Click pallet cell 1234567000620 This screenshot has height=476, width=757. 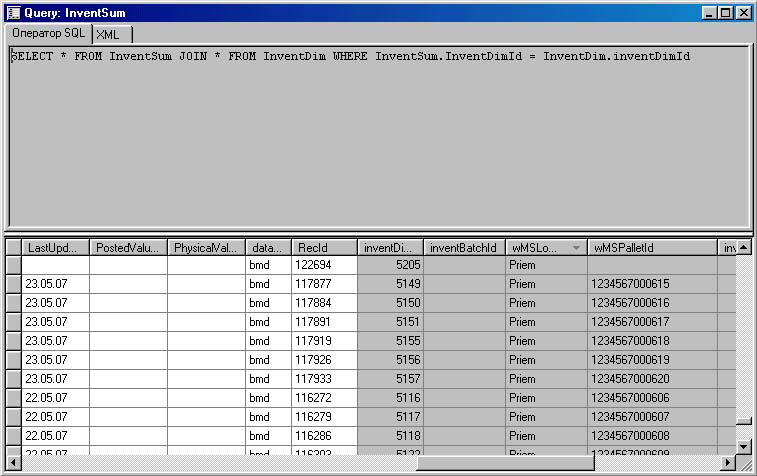[x=652, y=378]
